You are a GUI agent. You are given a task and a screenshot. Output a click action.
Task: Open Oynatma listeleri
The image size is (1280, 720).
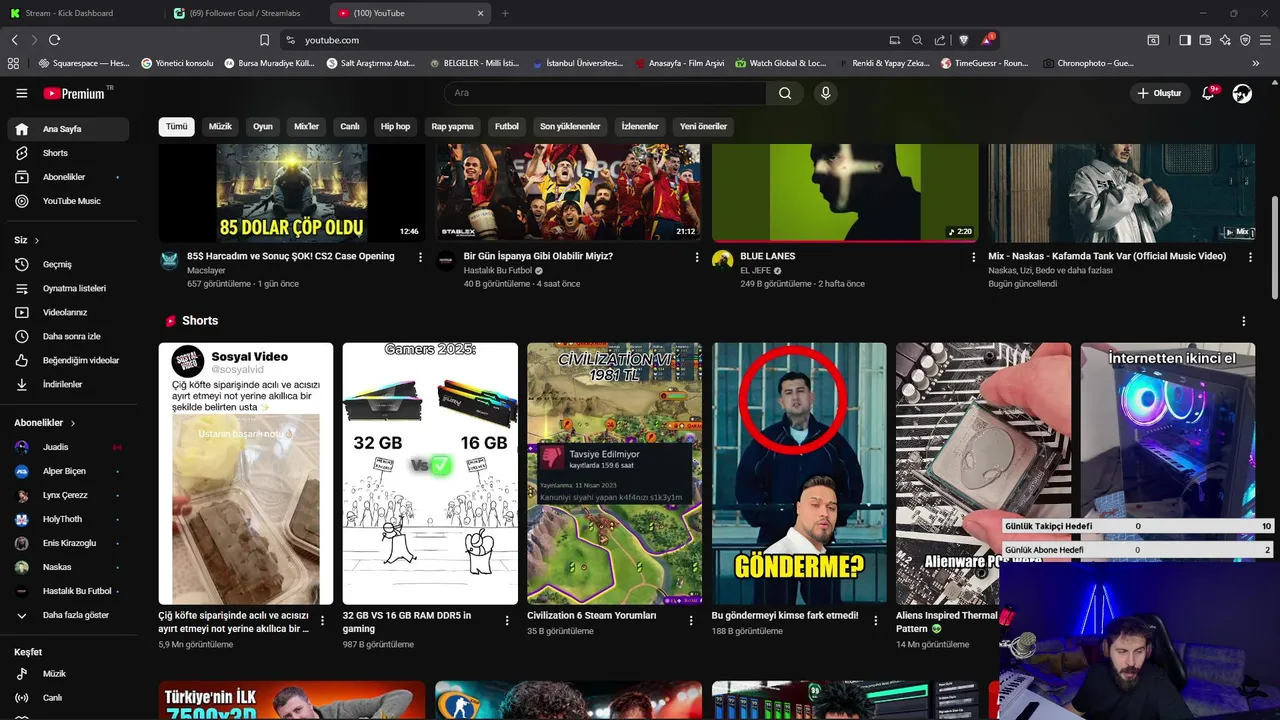click(x=68, y=288)
